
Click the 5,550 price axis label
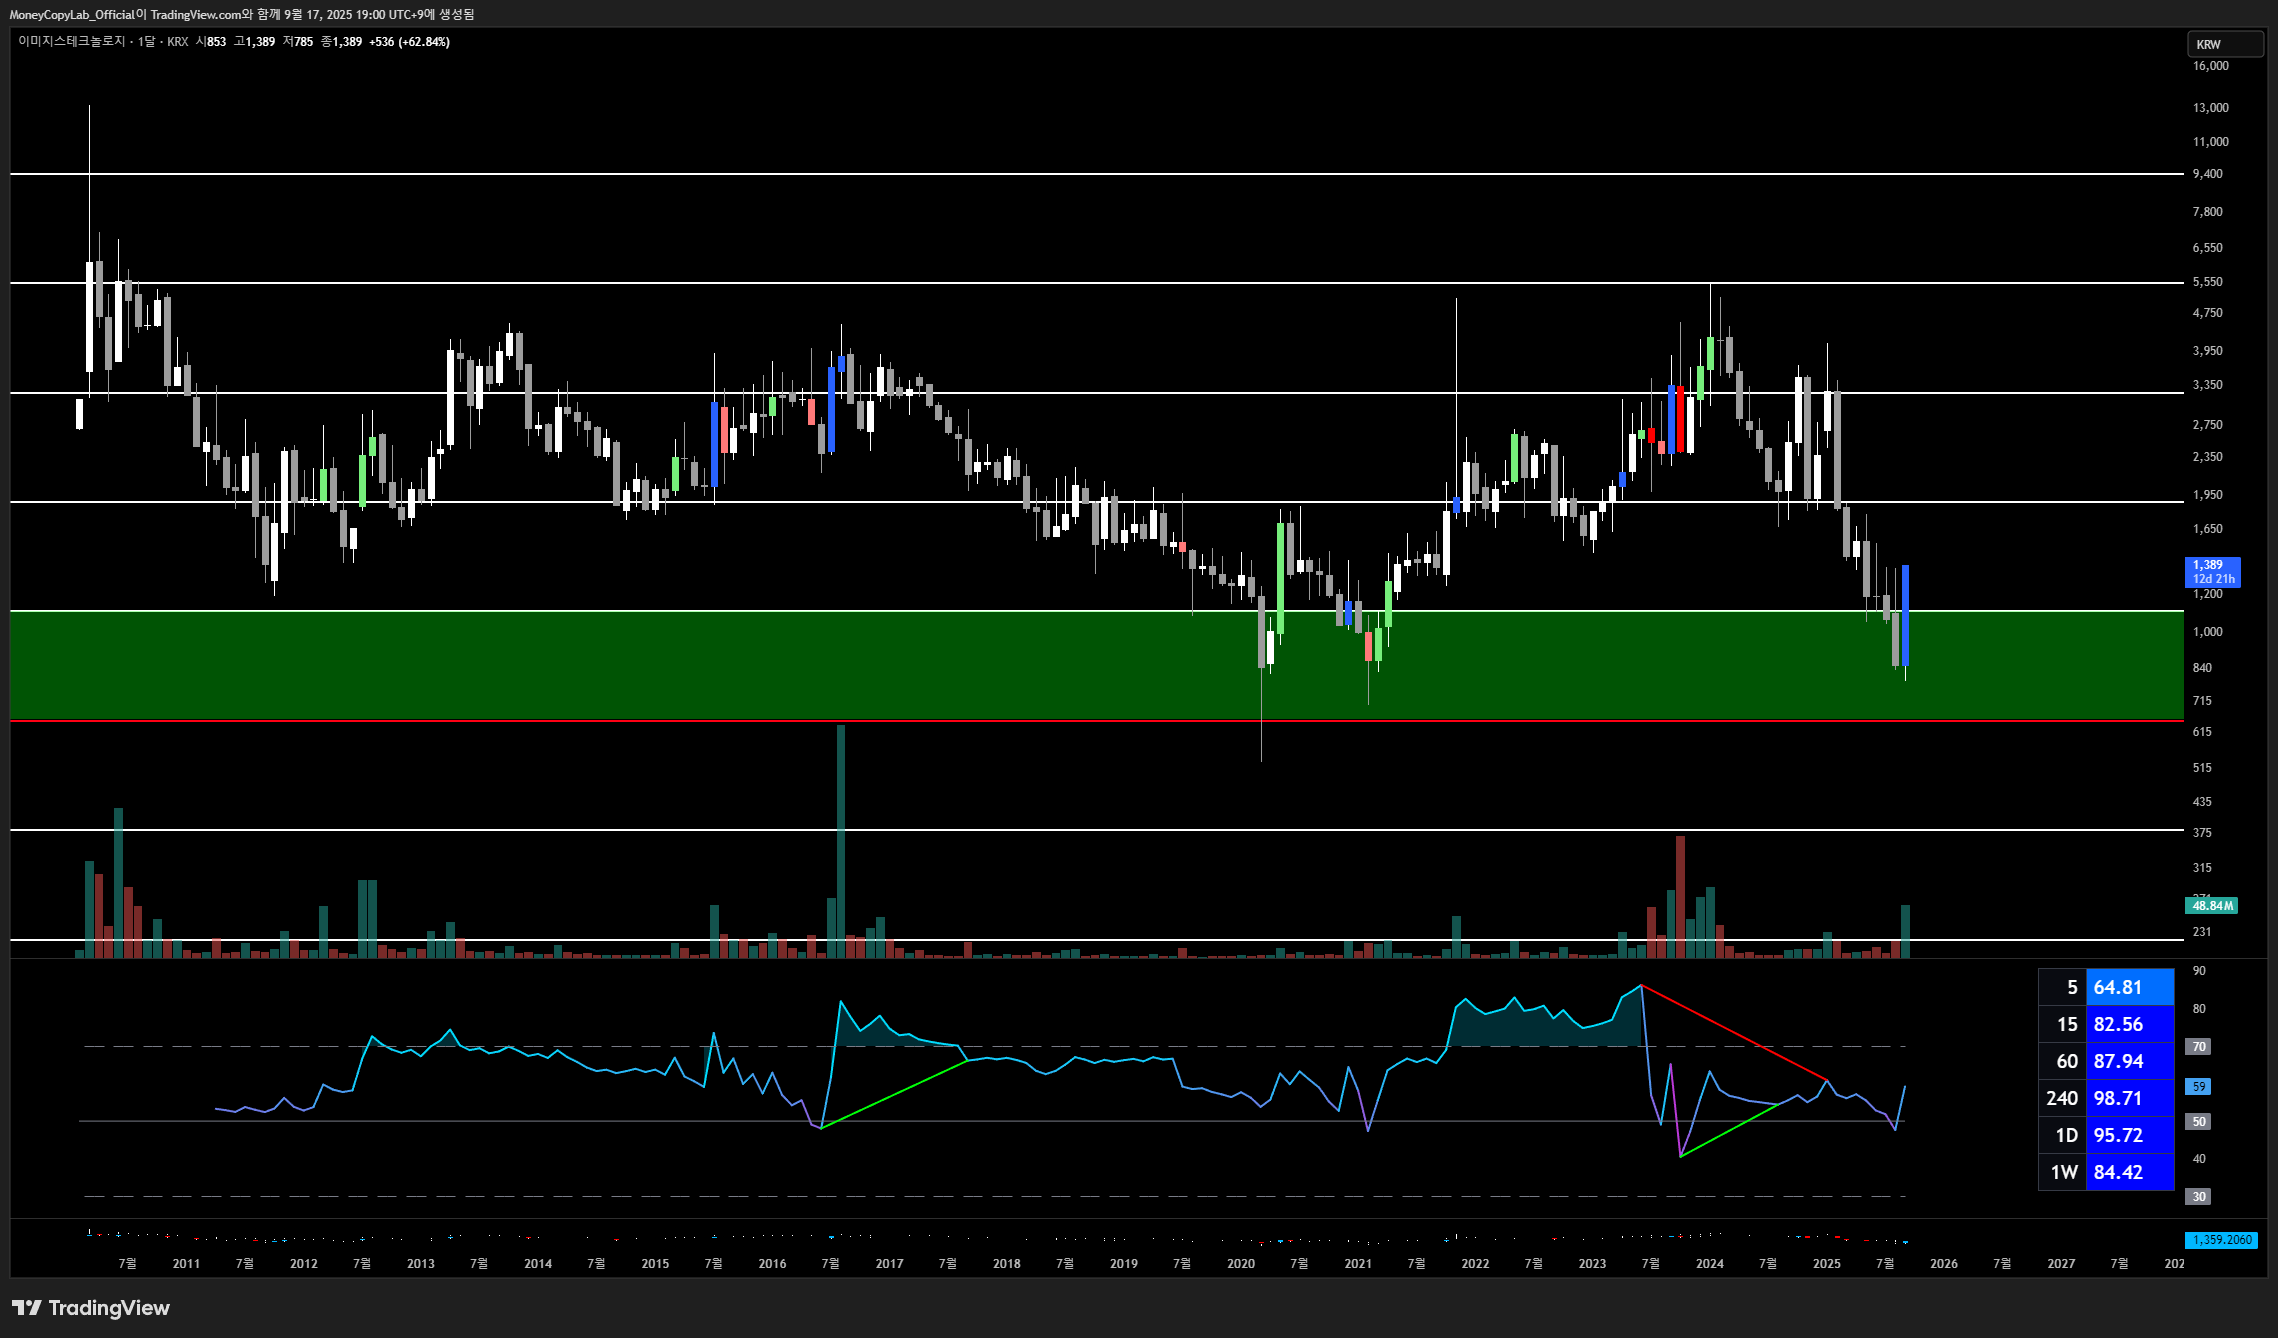pyautogui.click(x=2208, y=282)
